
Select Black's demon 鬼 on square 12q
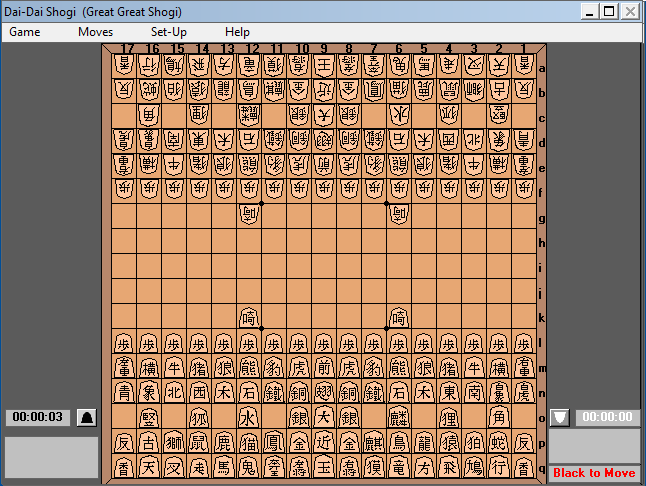pos(249,467)
